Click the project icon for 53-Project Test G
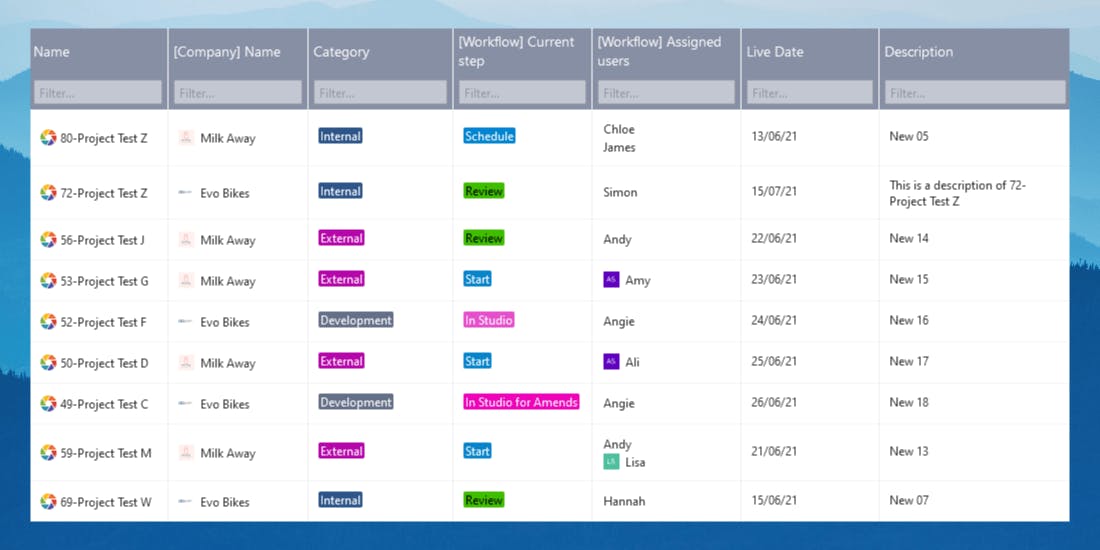 48,281
